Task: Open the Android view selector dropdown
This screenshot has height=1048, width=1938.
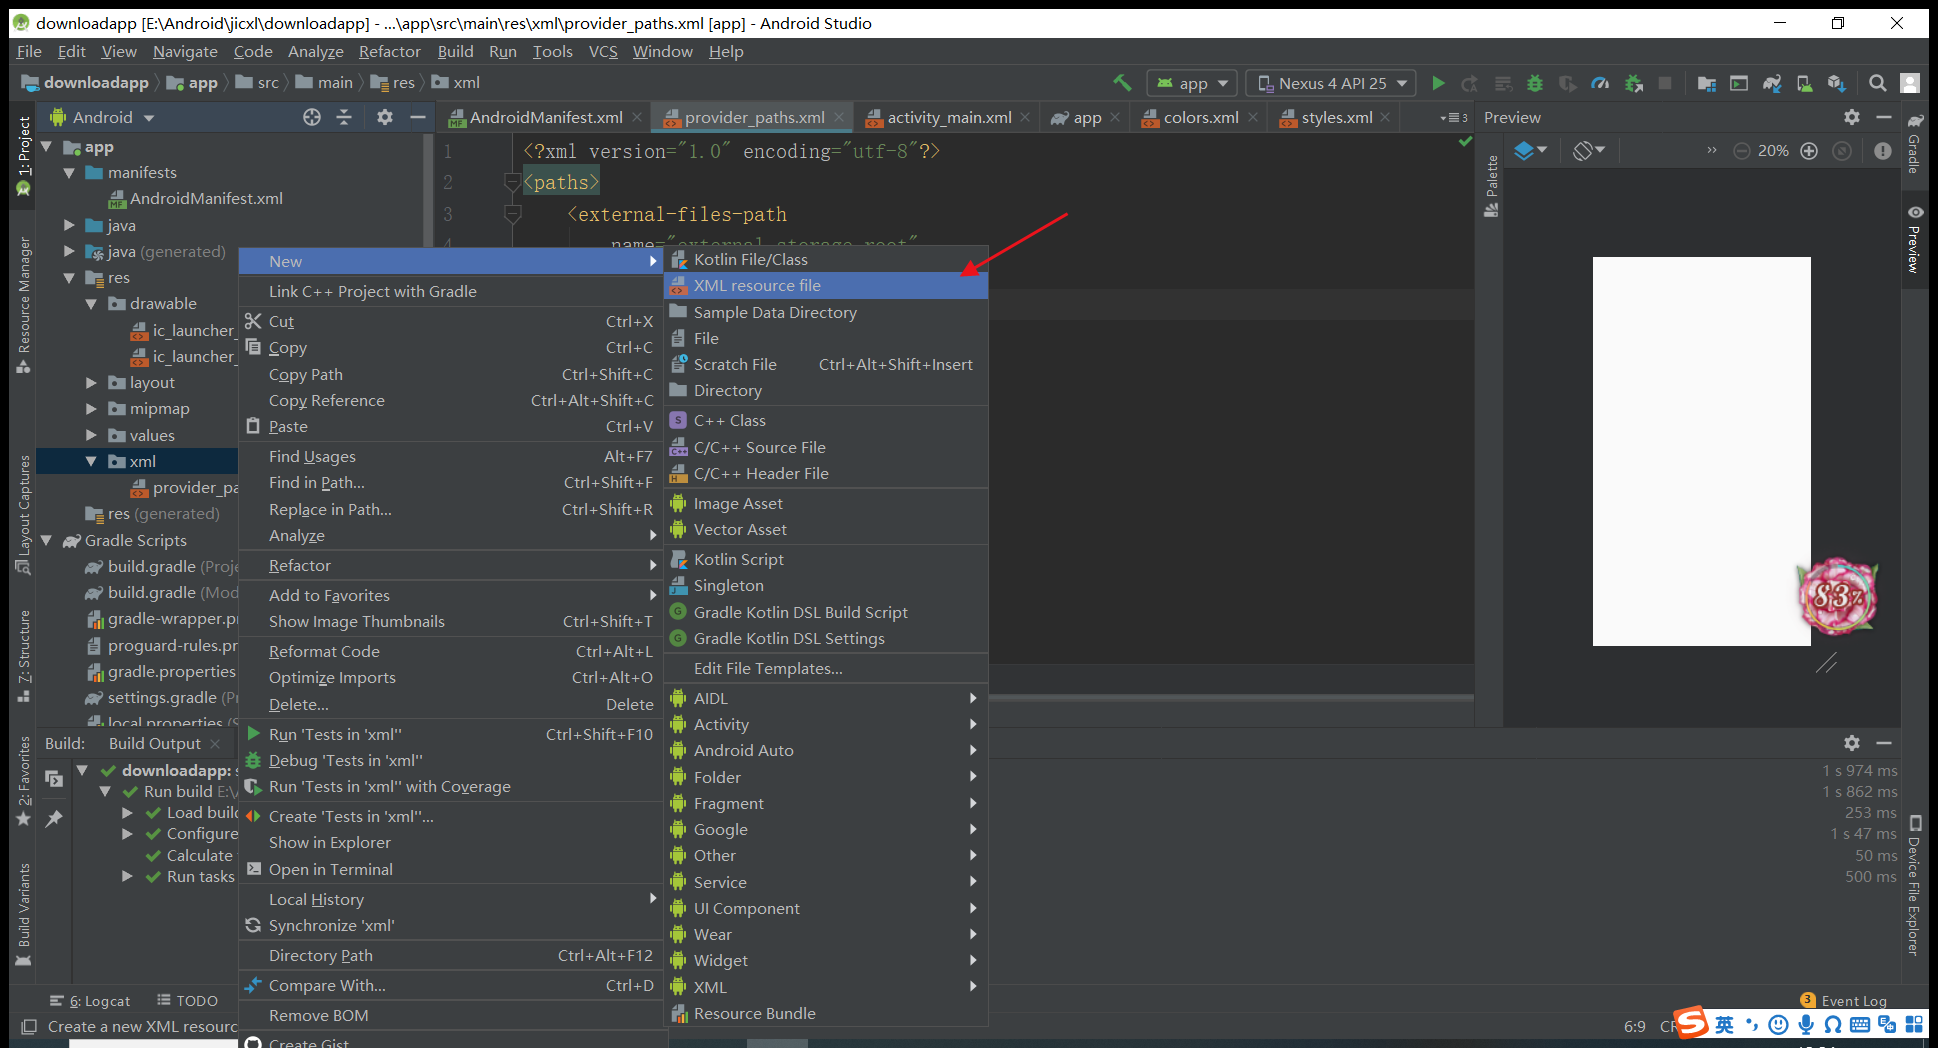Action: pos(103,117)
